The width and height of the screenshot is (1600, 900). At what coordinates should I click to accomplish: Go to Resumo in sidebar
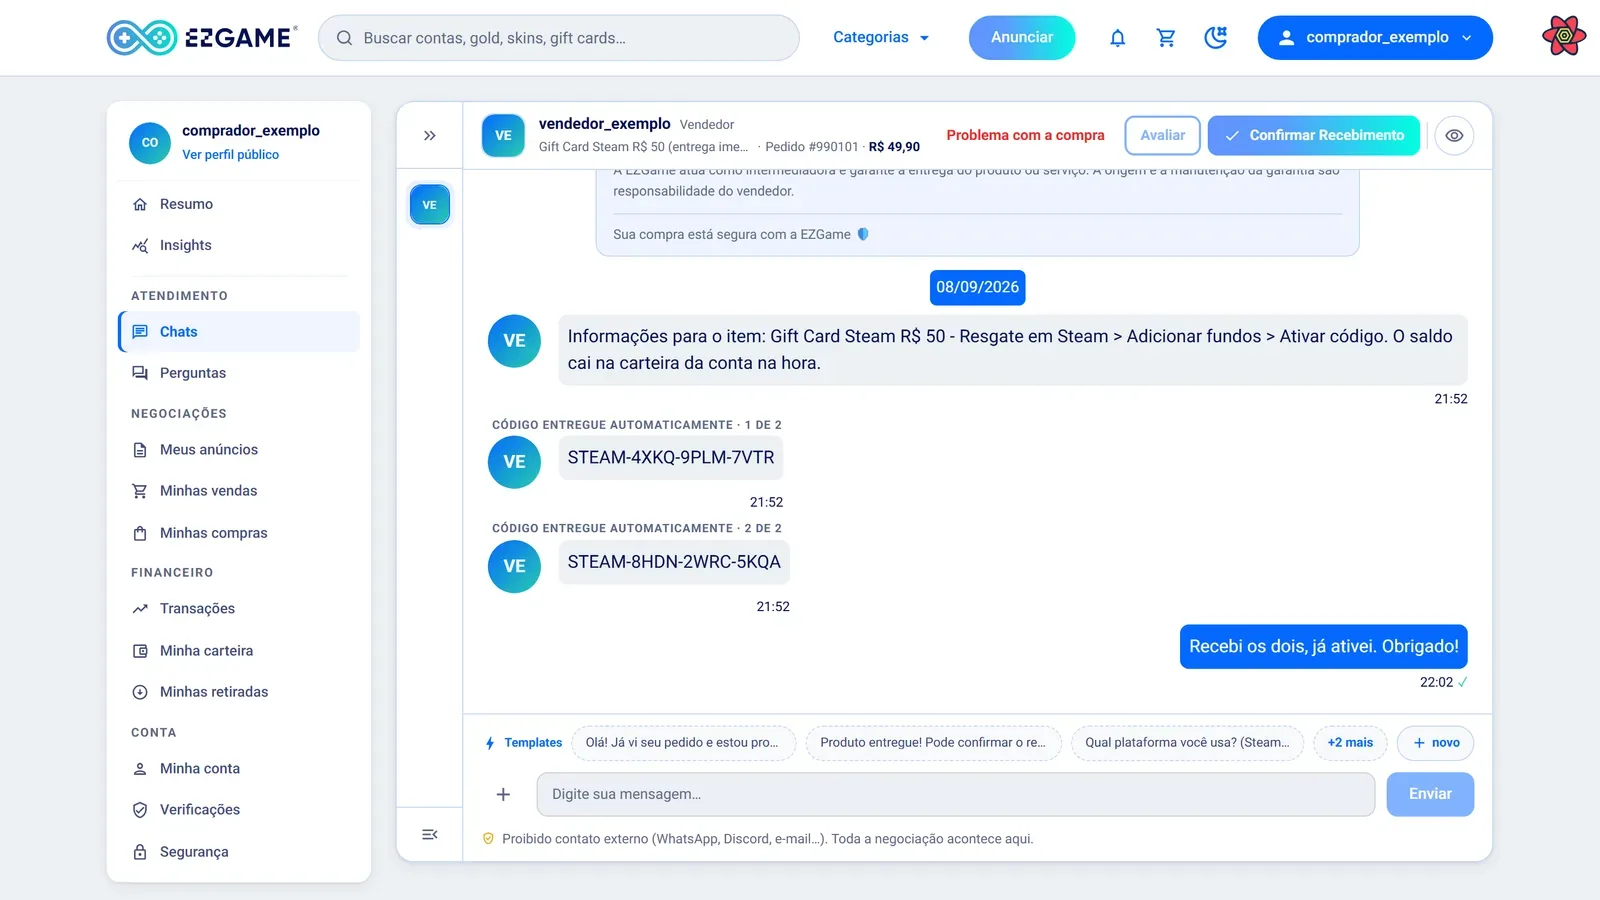(x=239, y=204)
